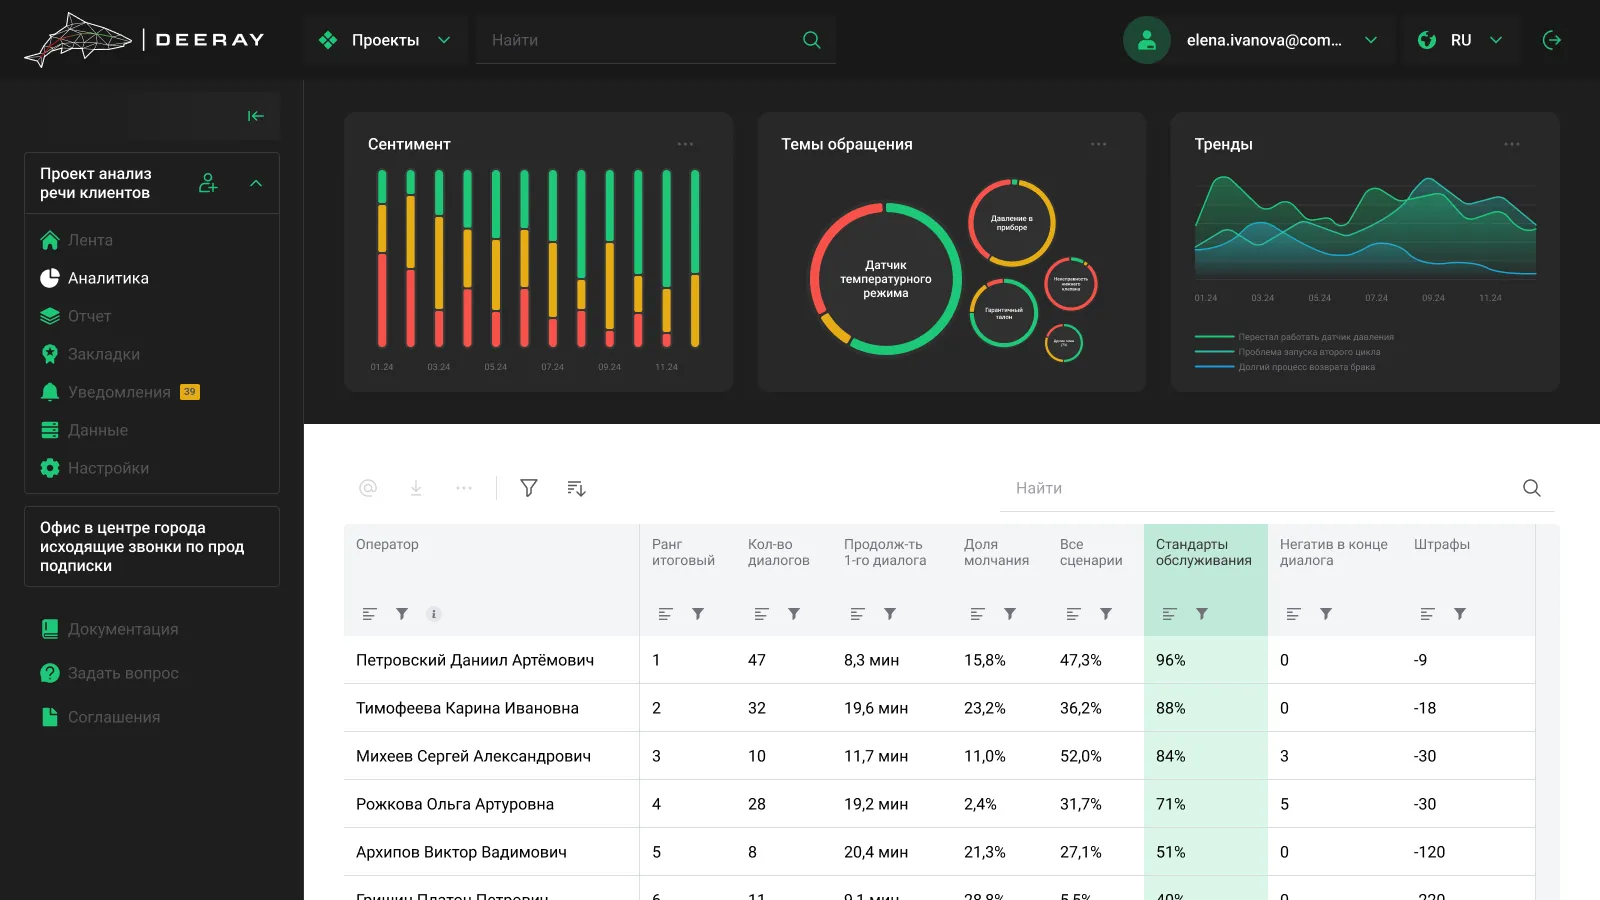Open Аналитика in the sidebar
1600x900 pixels.
[x=108, y=278]
